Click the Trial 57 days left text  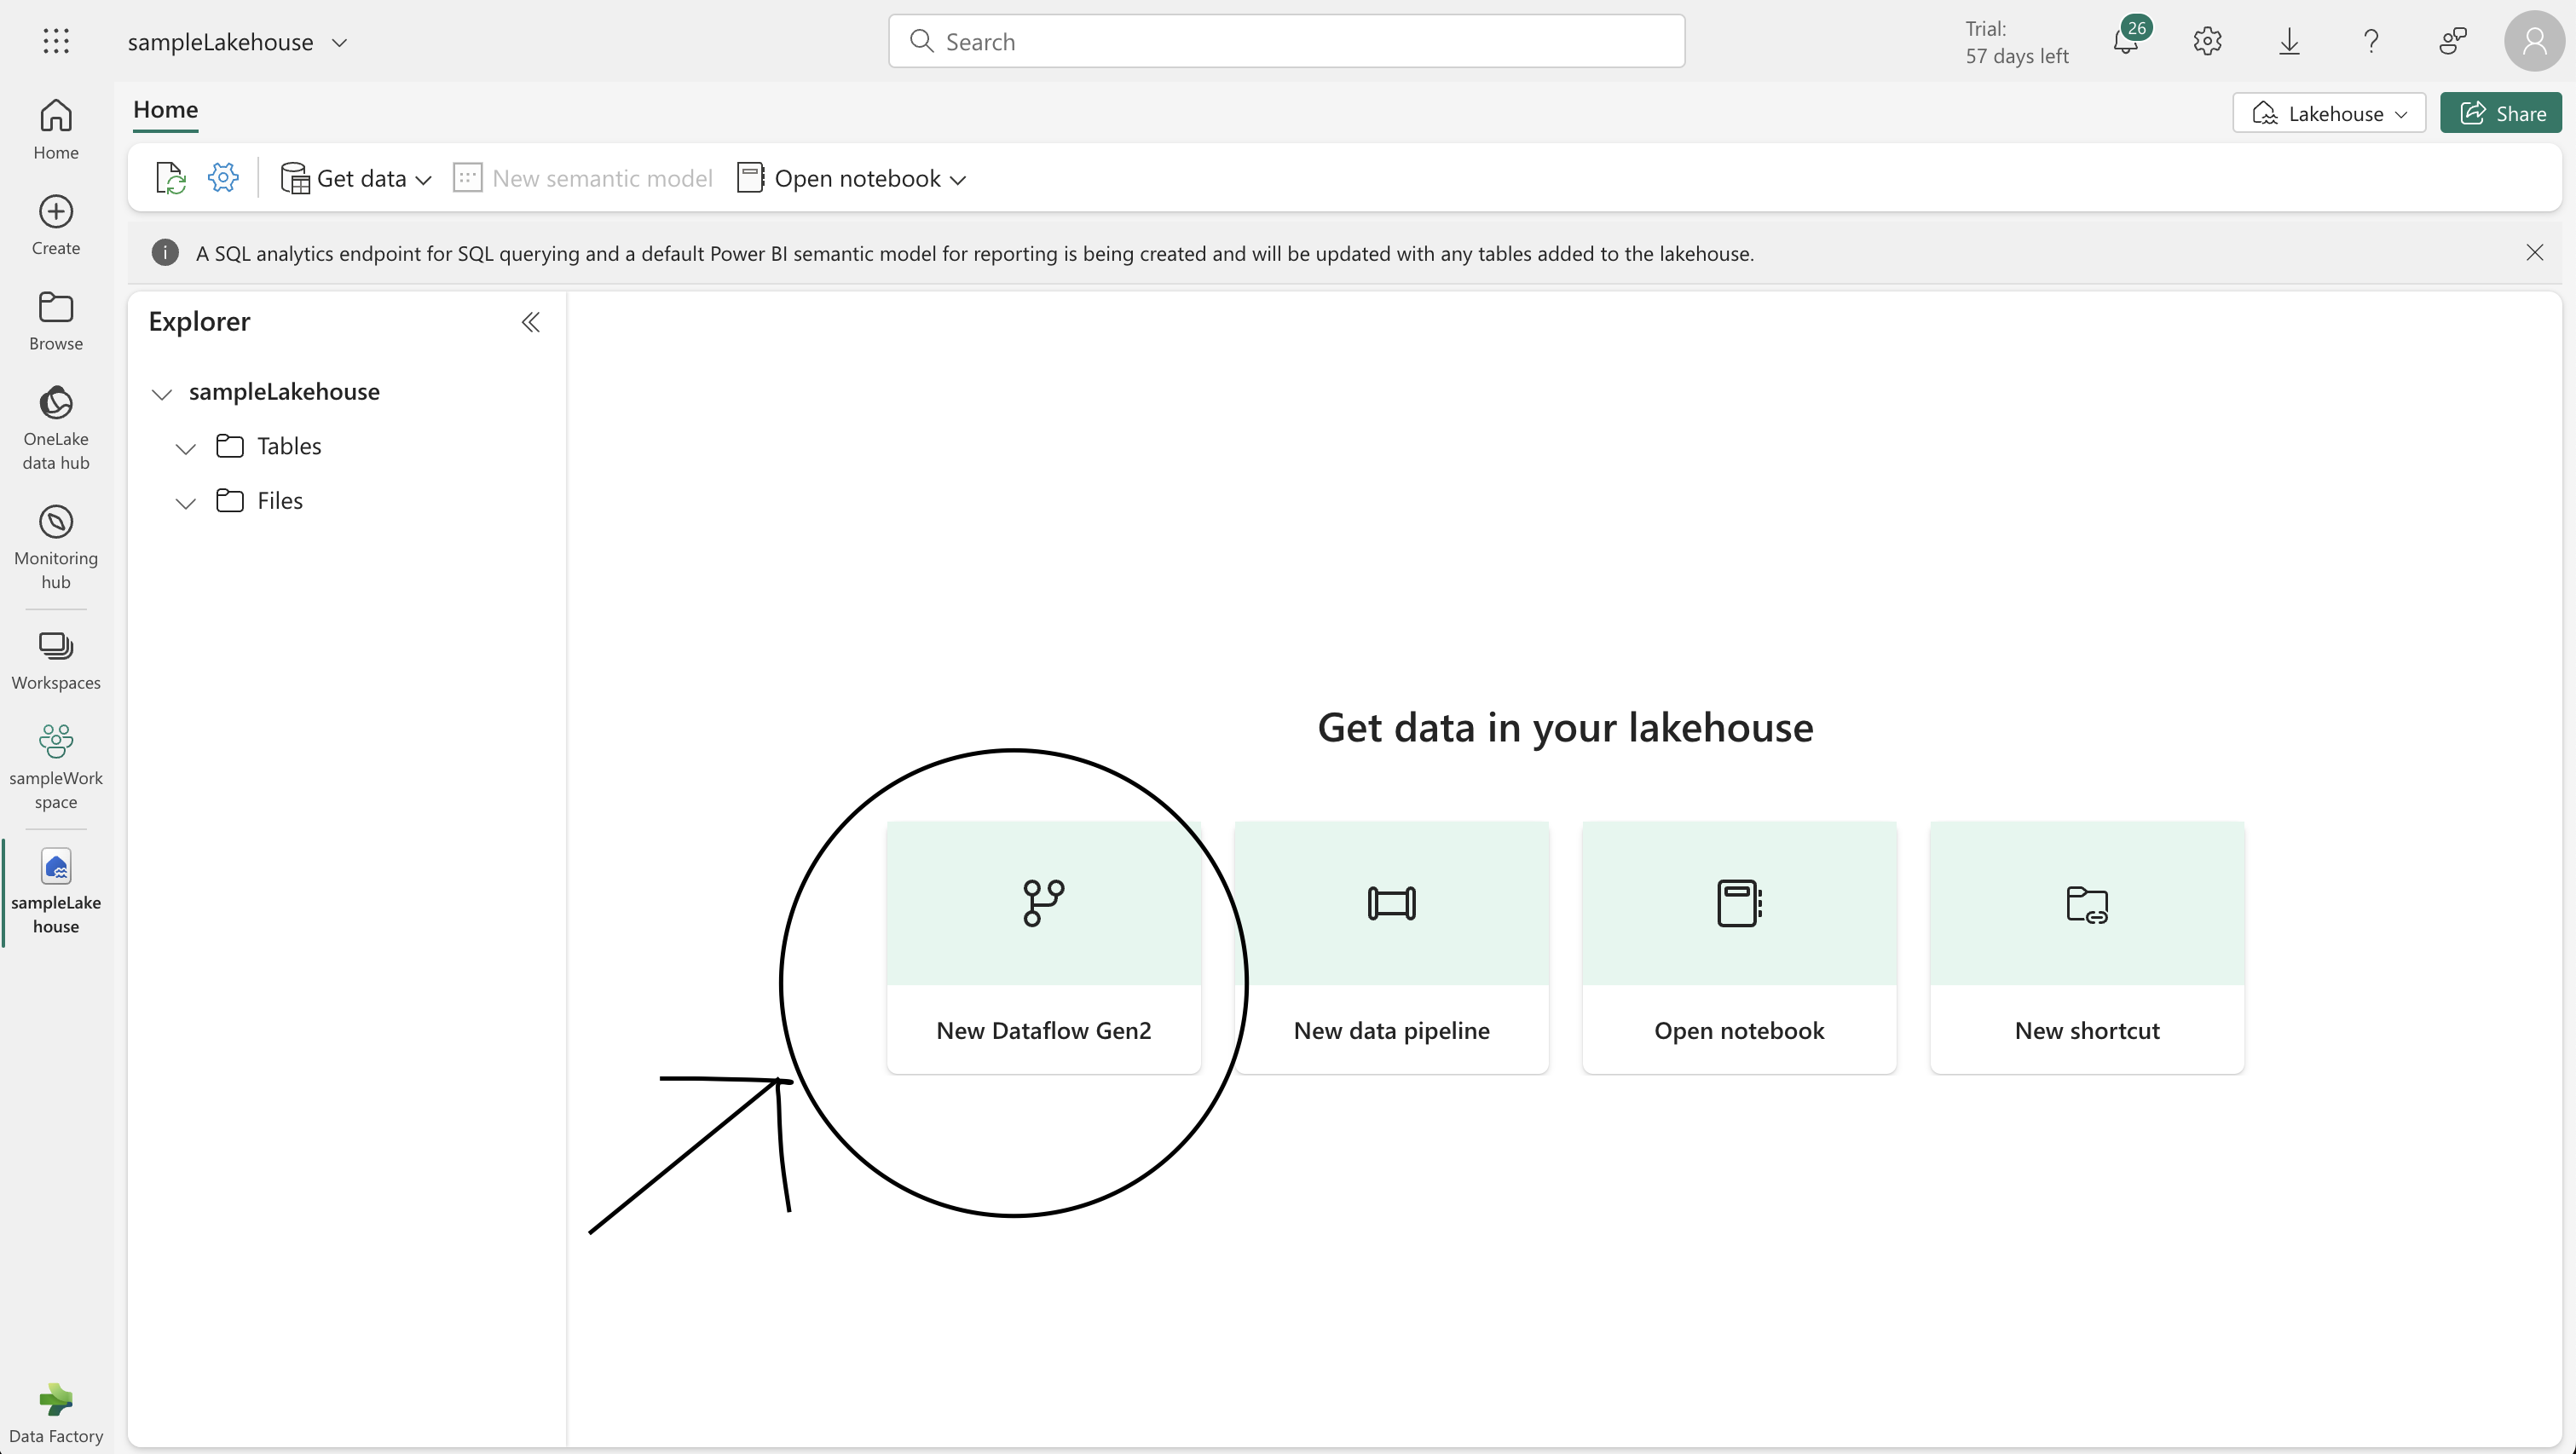point(2016,42)
